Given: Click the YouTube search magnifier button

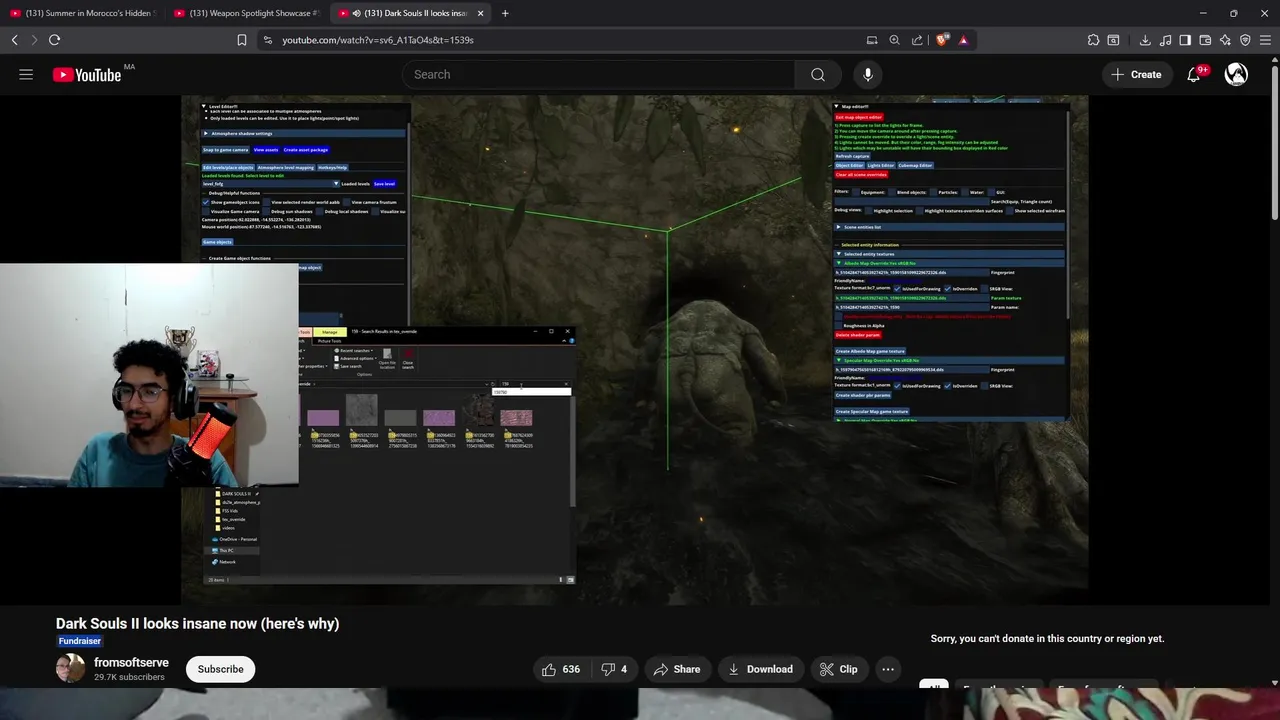Looking at the screenshot, I should pyautogui.click(x=818, y=74).
